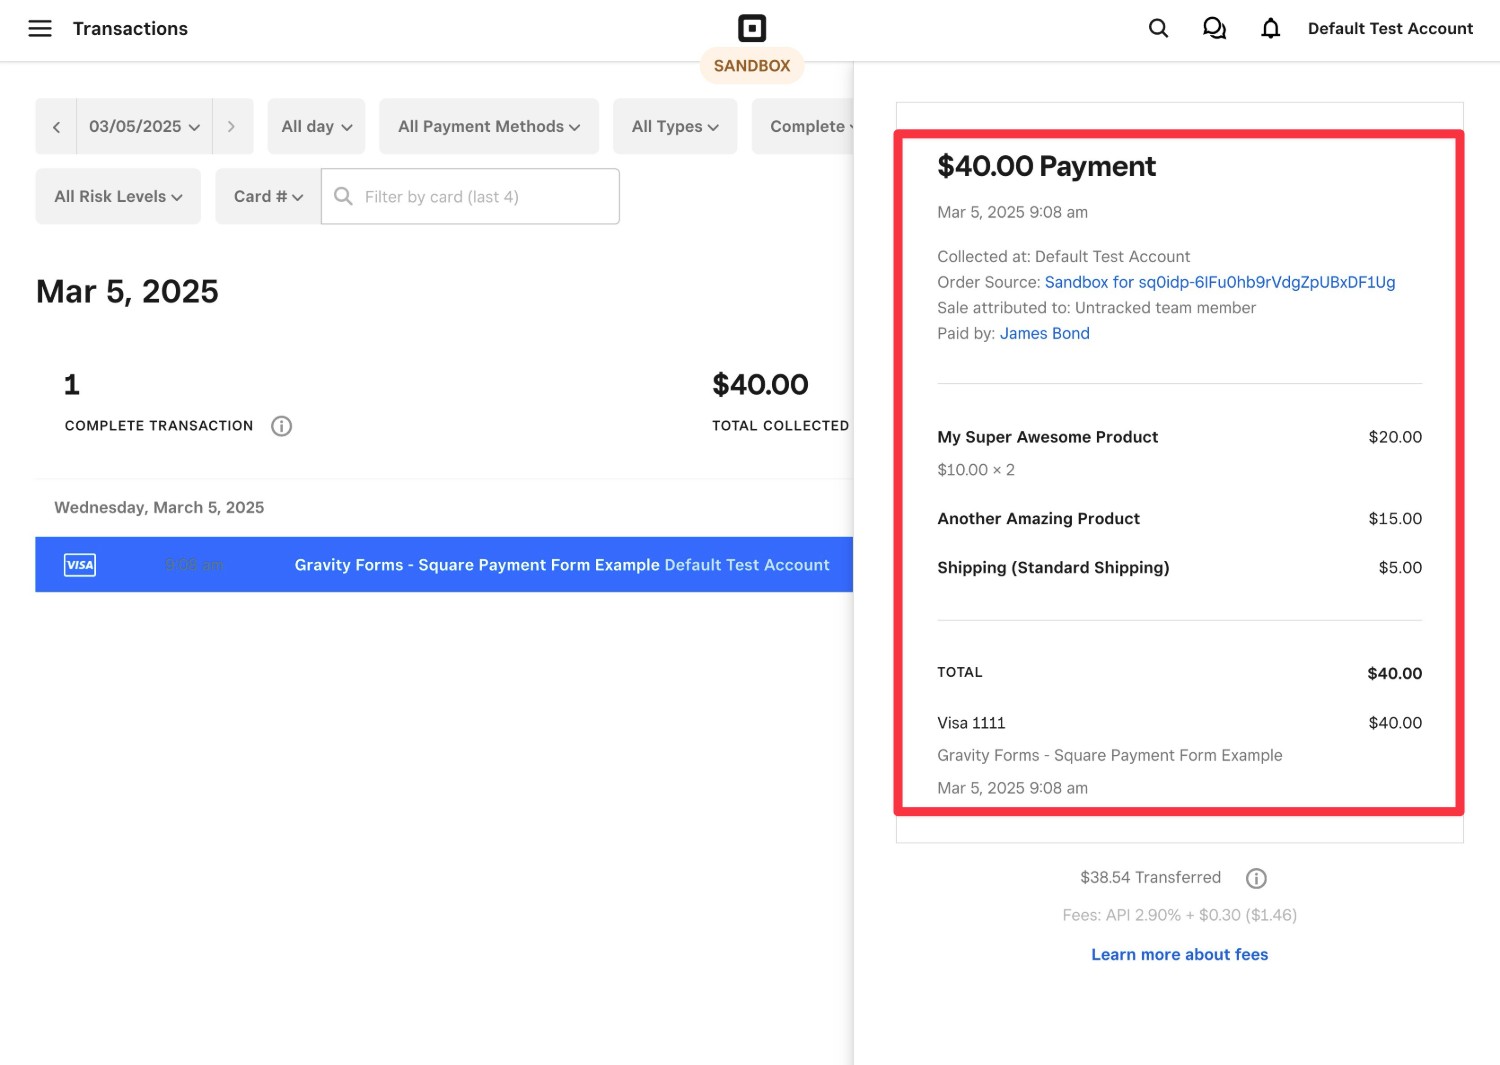Click info icon beside Complete Transaction
This screenshot has height=1065, width=1500.
point(282,426)
